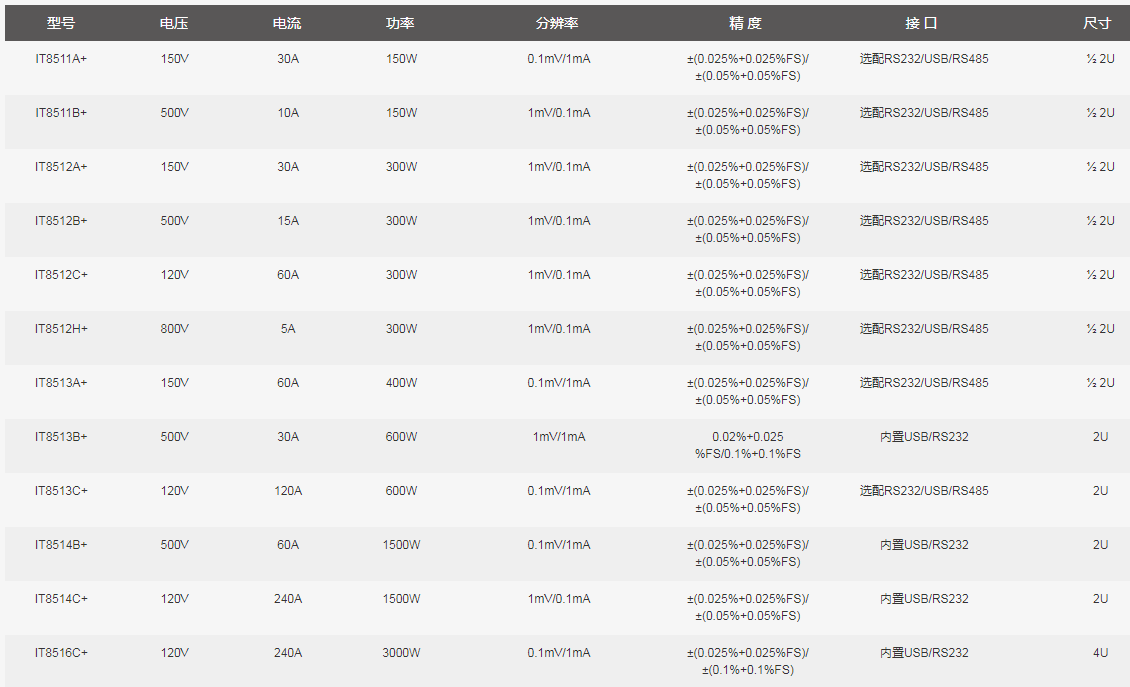Select the IT8512H+ model link
Image resolution: width=1130 pixels, height=687 pixels.
(x=61, y=329)
